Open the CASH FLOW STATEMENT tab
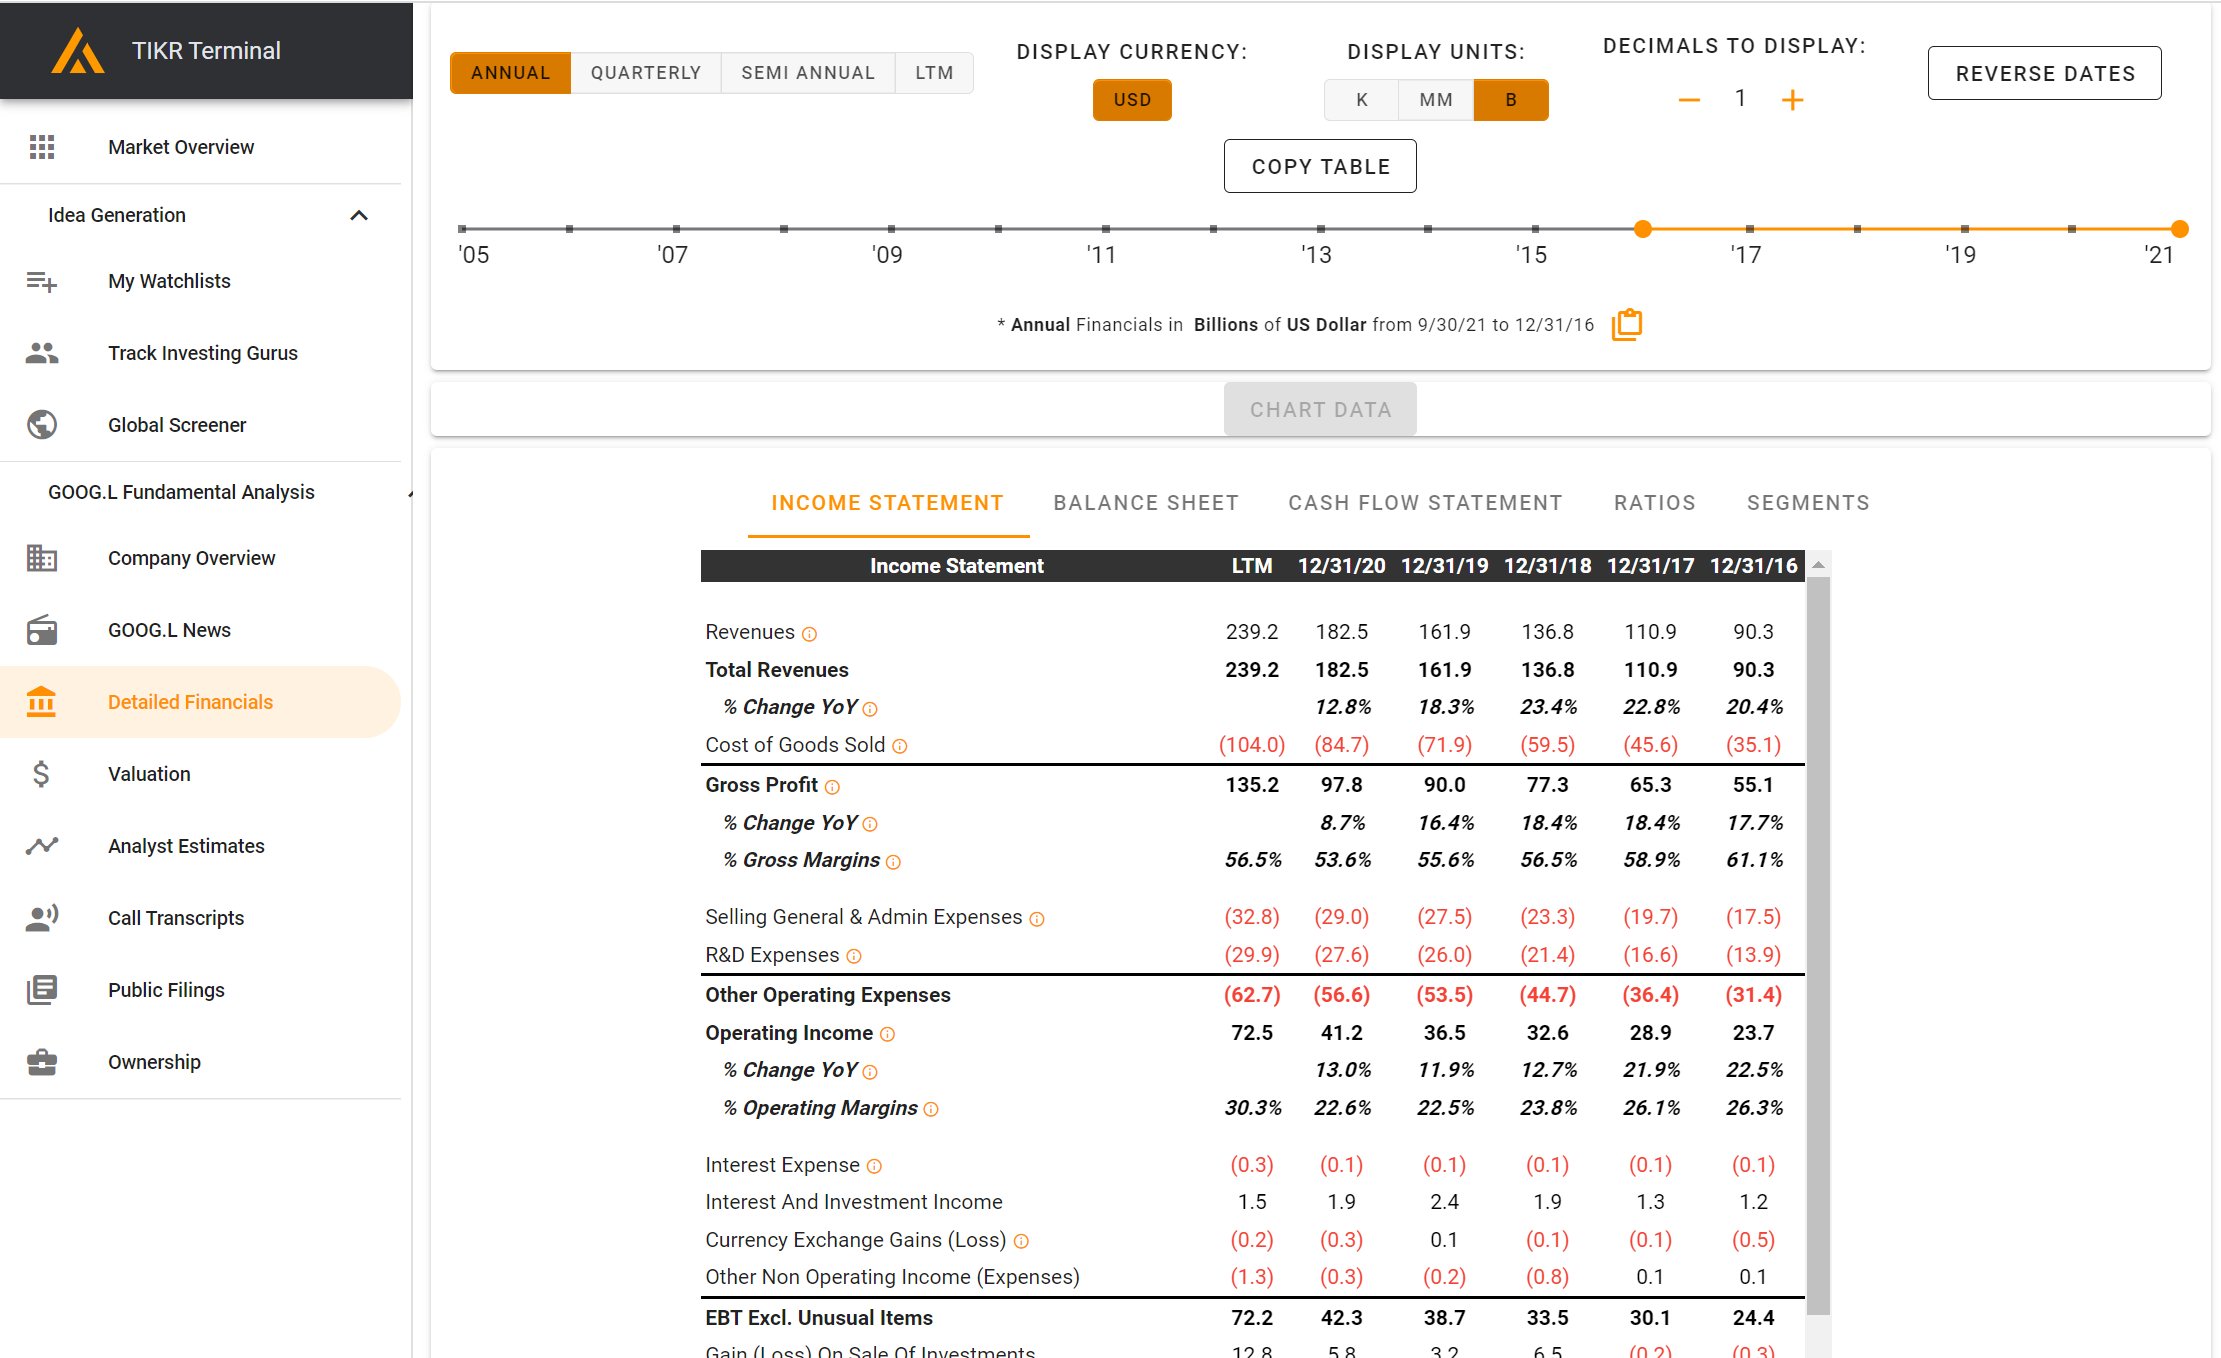This screenshot has height=1358, width=2221. 1425,503
